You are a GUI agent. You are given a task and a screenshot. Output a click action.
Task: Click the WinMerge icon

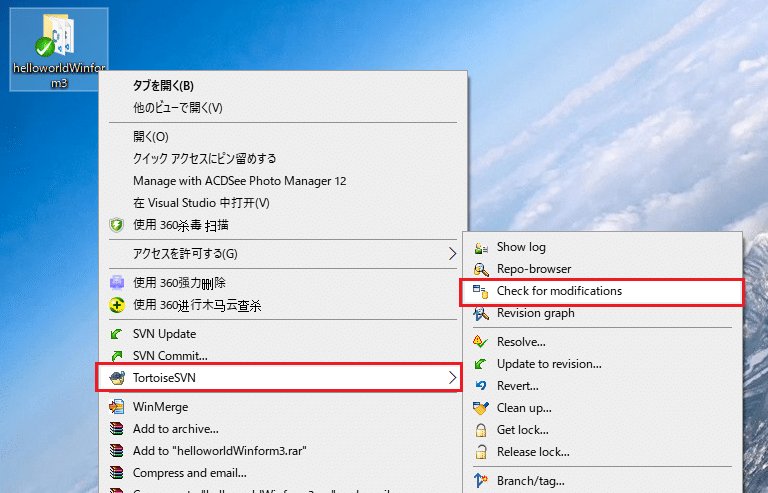pyautogui.click(x=117, y=406)
